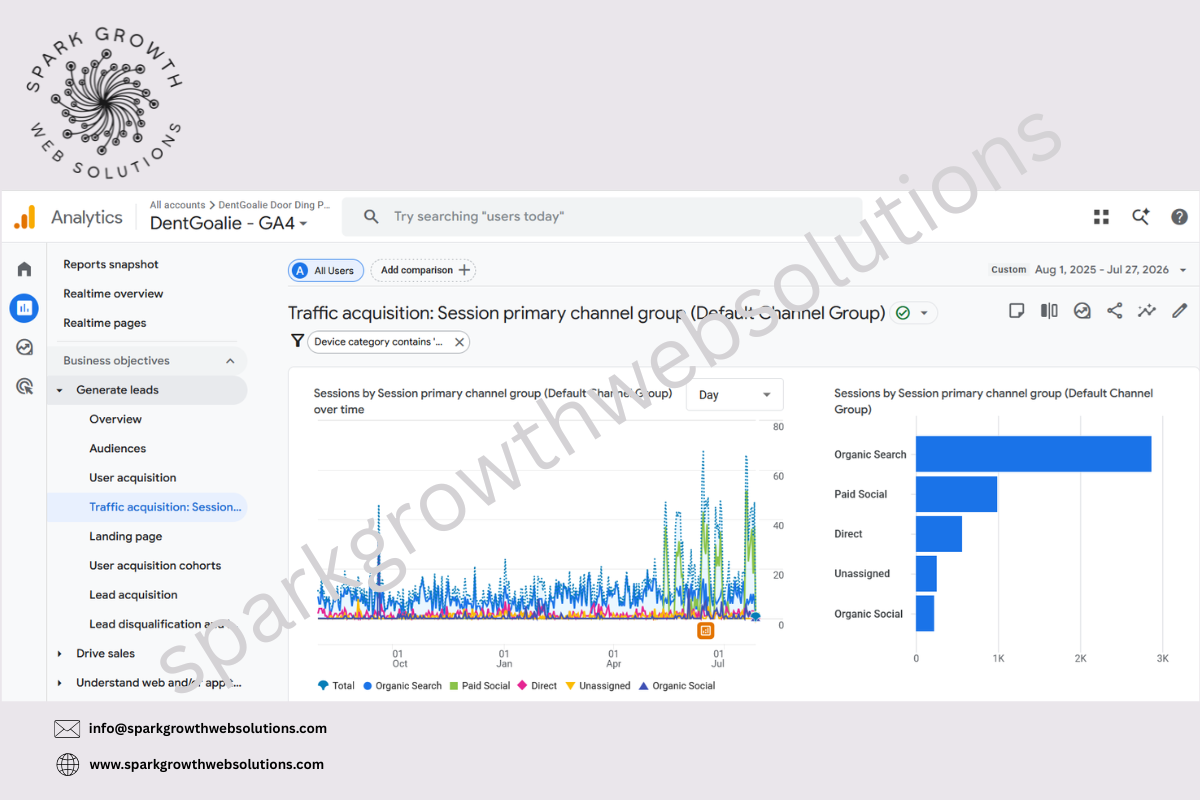Open the Lead acquisition report
1200x800 pixels.
click(x=133, y=595)
